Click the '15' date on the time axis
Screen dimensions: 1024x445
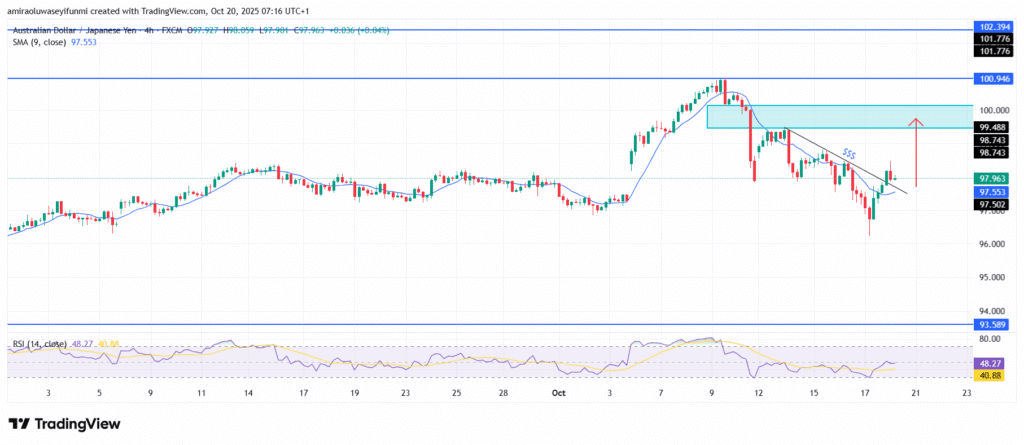click(814, 393)
